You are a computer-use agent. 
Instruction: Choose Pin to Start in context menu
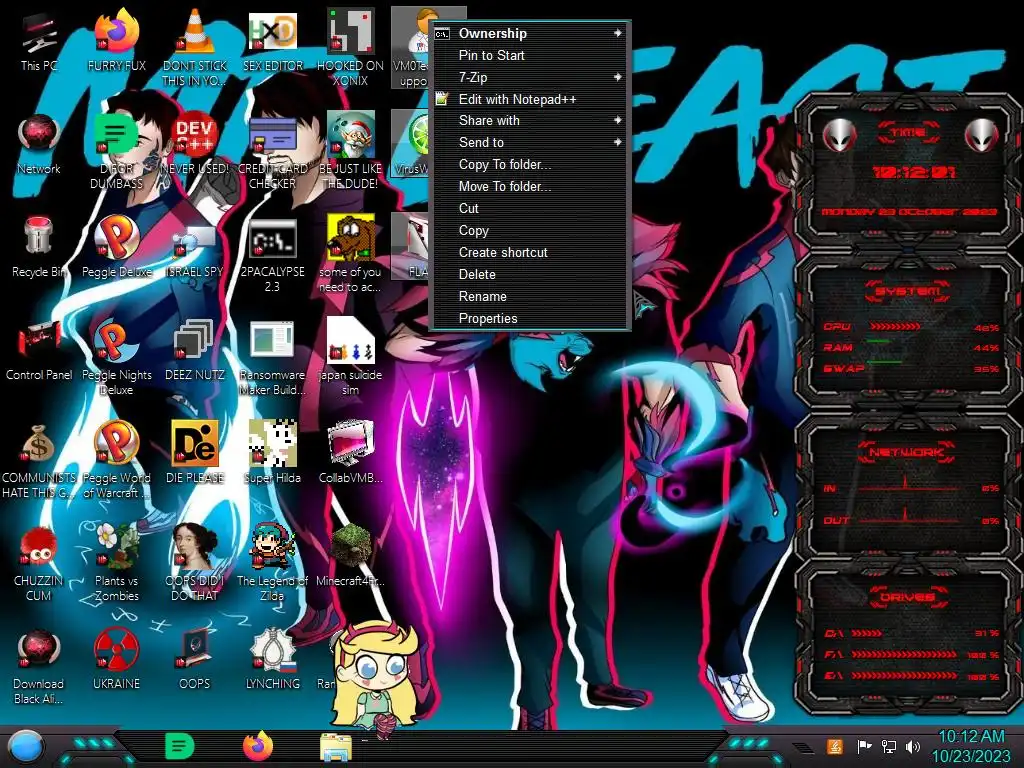pos(530,56)
